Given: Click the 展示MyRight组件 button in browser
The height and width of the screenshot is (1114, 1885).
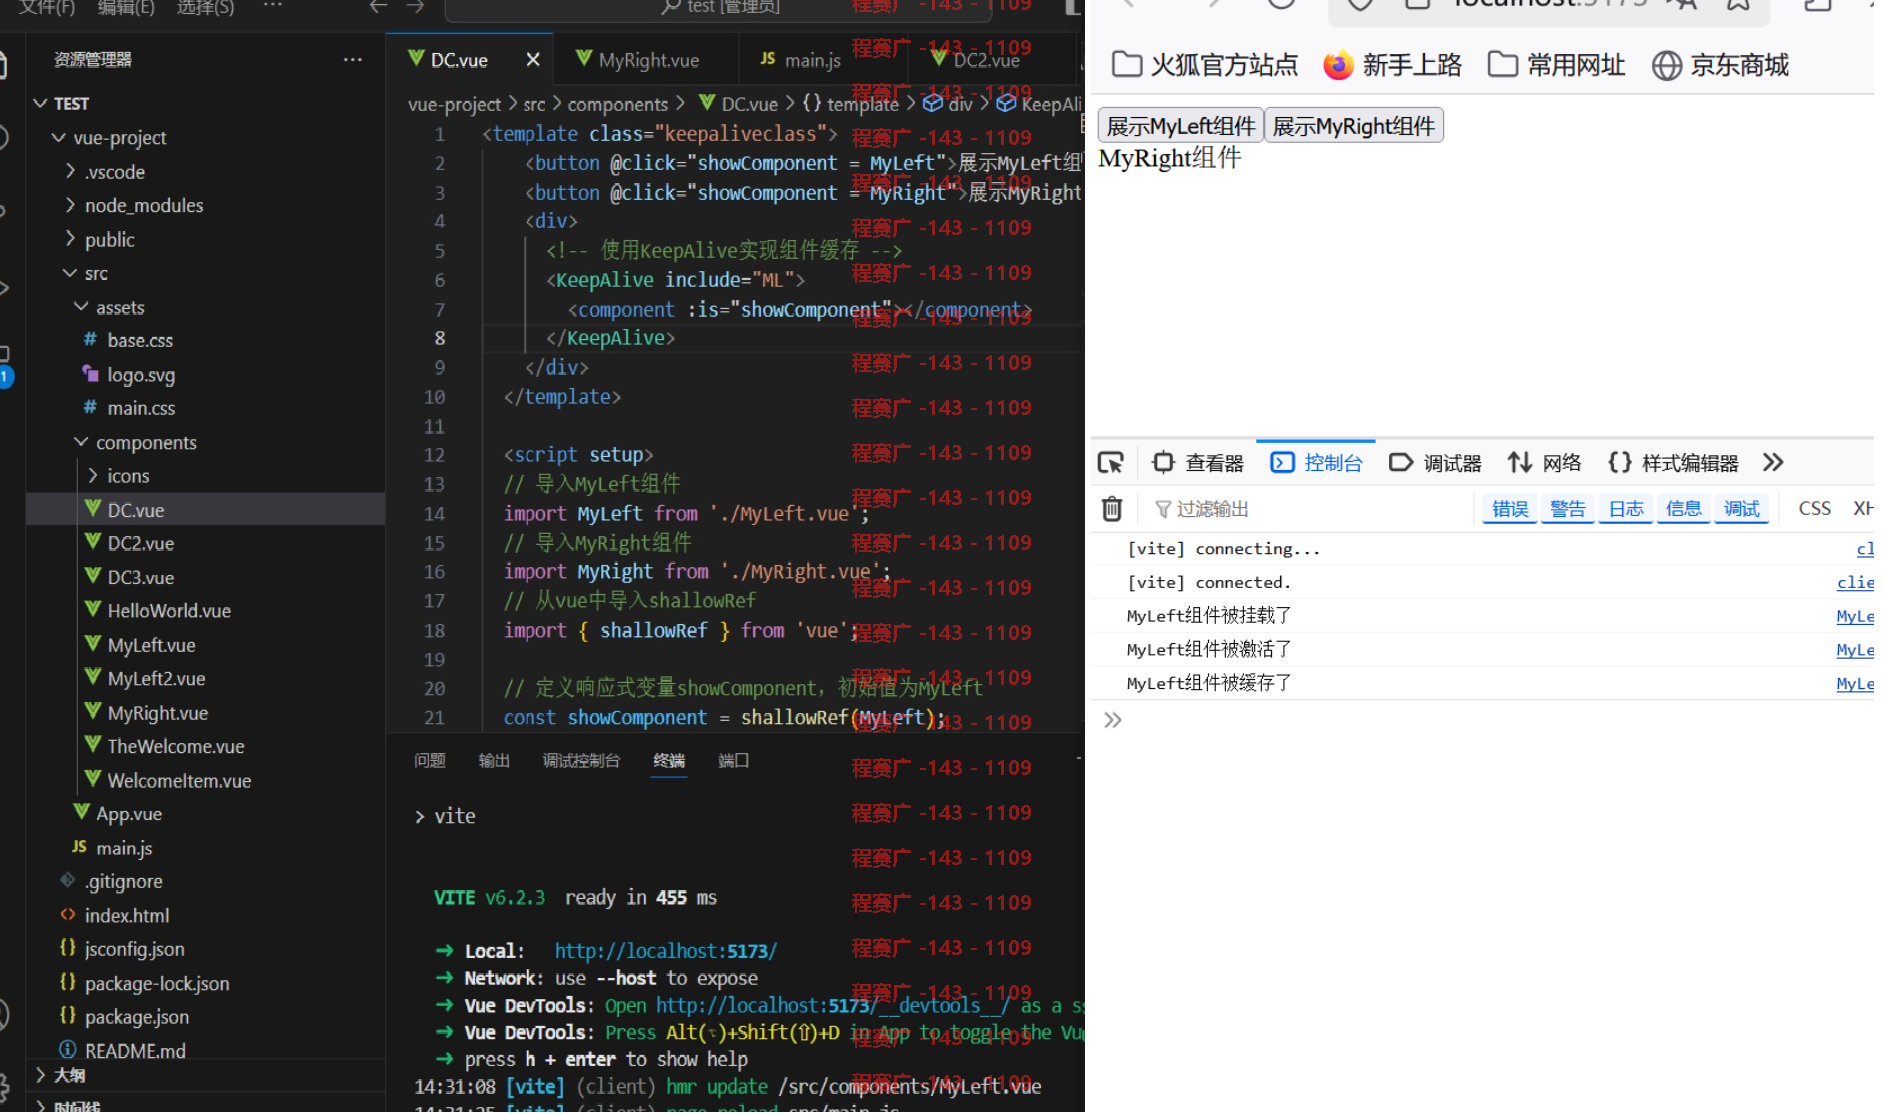Looking at the screenshot, I should [x=1354, y=126].
